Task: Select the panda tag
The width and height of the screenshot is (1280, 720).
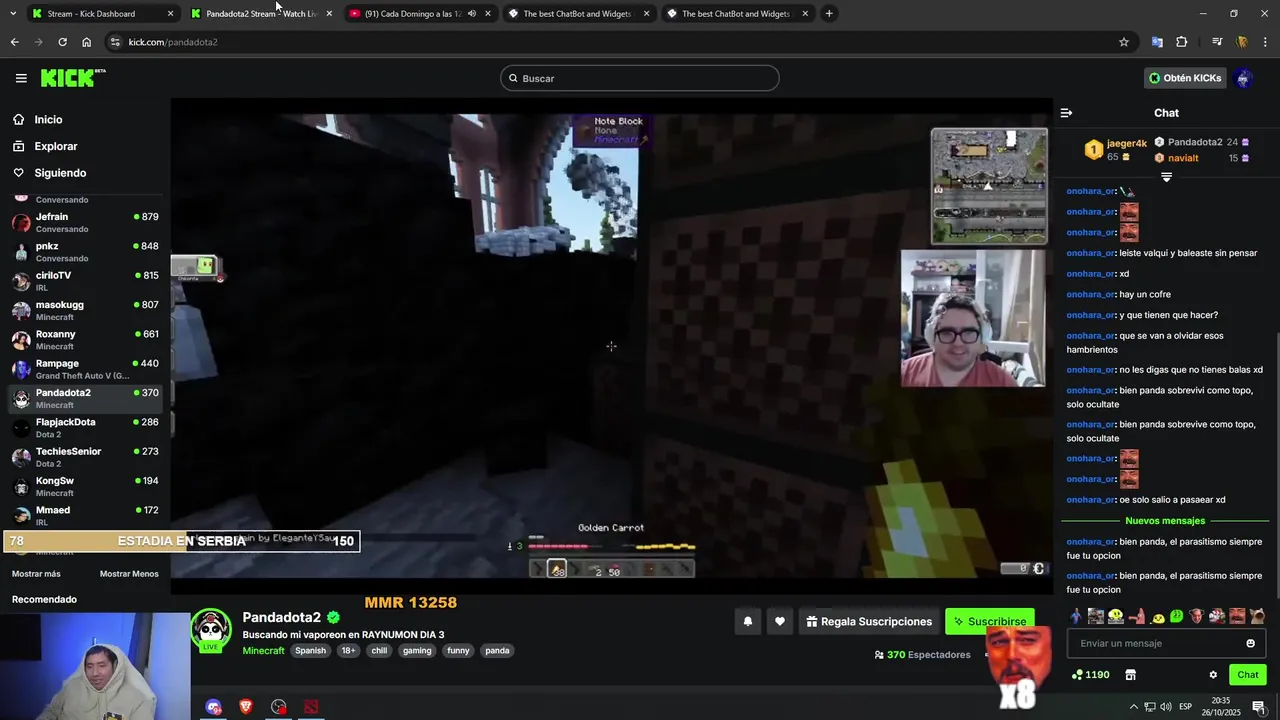Action: pos(497,650)
